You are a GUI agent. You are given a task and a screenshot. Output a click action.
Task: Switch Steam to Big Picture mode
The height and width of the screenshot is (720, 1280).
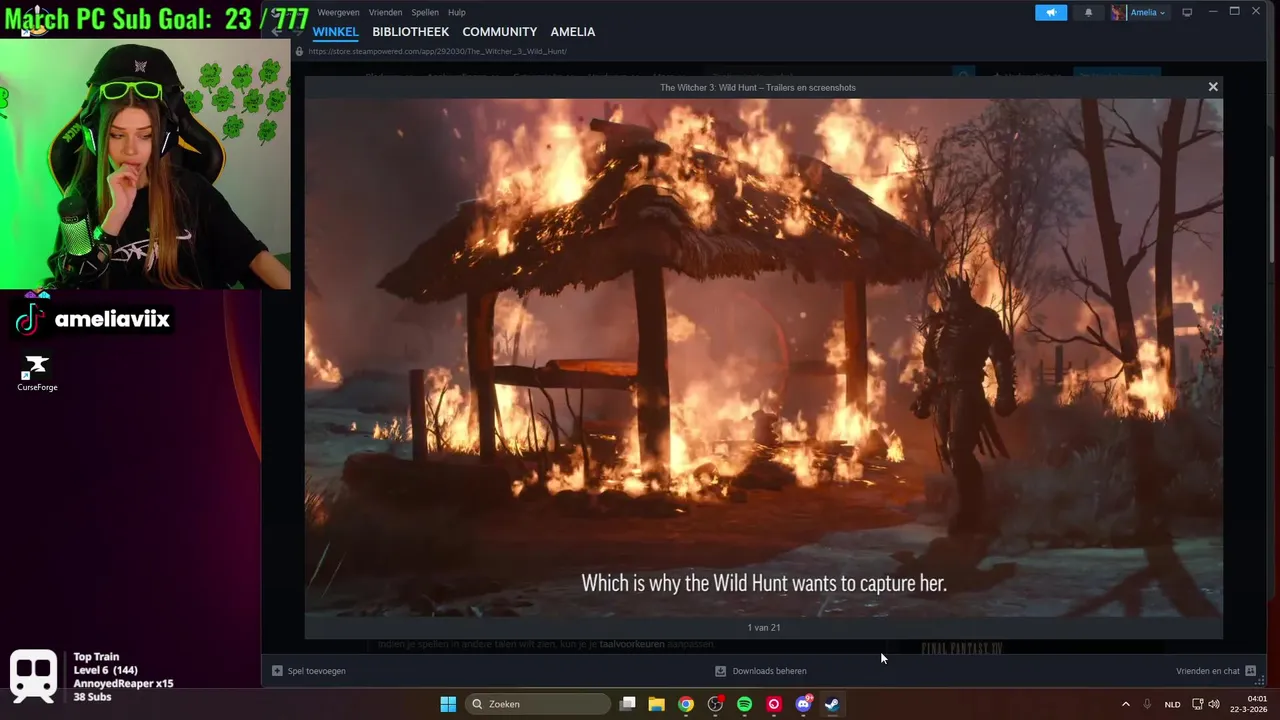point(1187,12)
